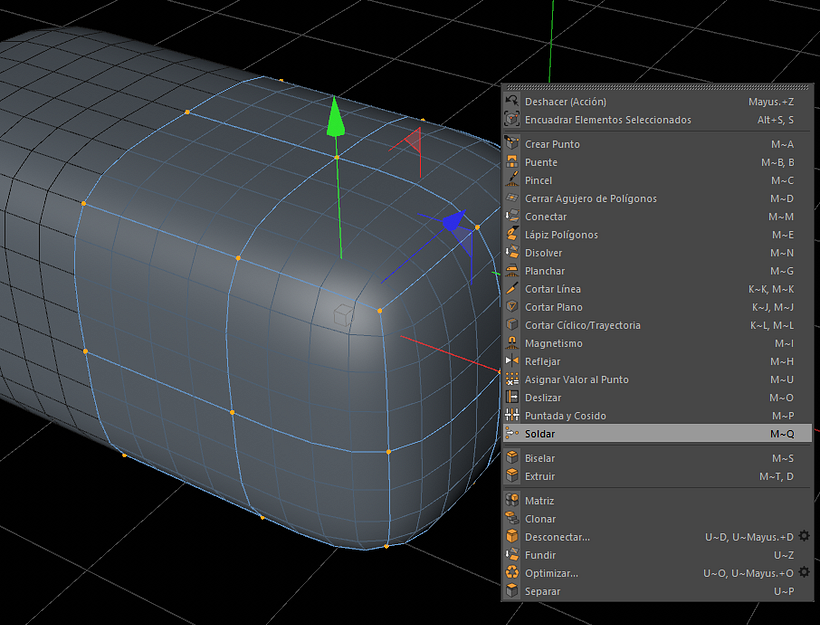
Task: Open Desconectar options gear
Action: point(804,536)
